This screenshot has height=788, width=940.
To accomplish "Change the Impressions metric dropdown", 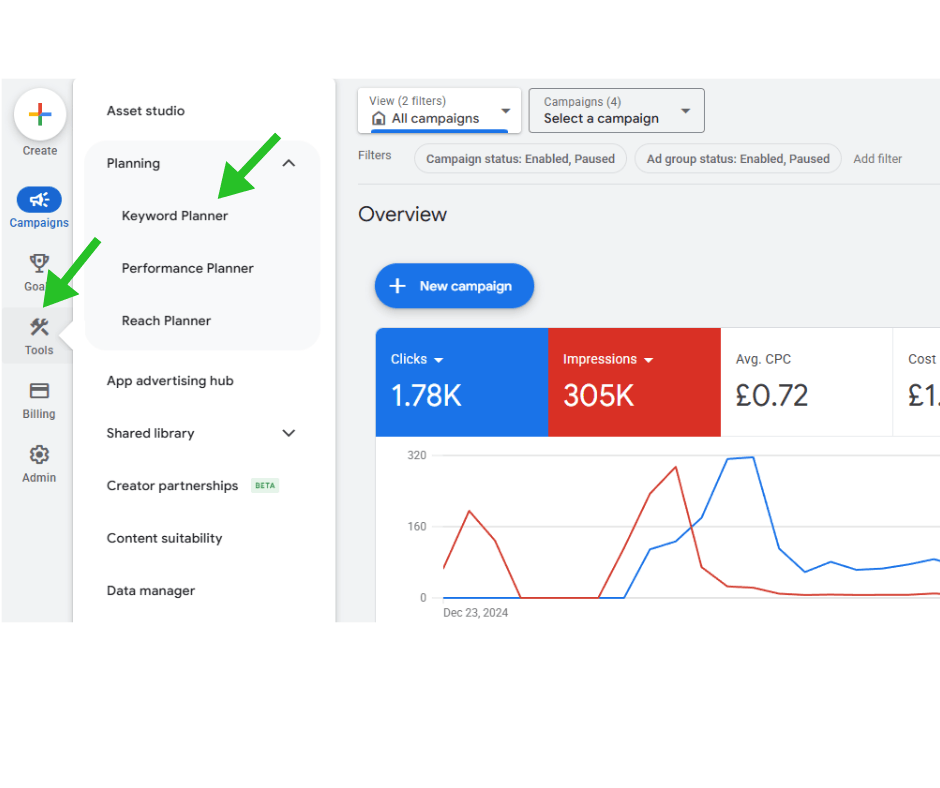I will click(x=648, y=360).
